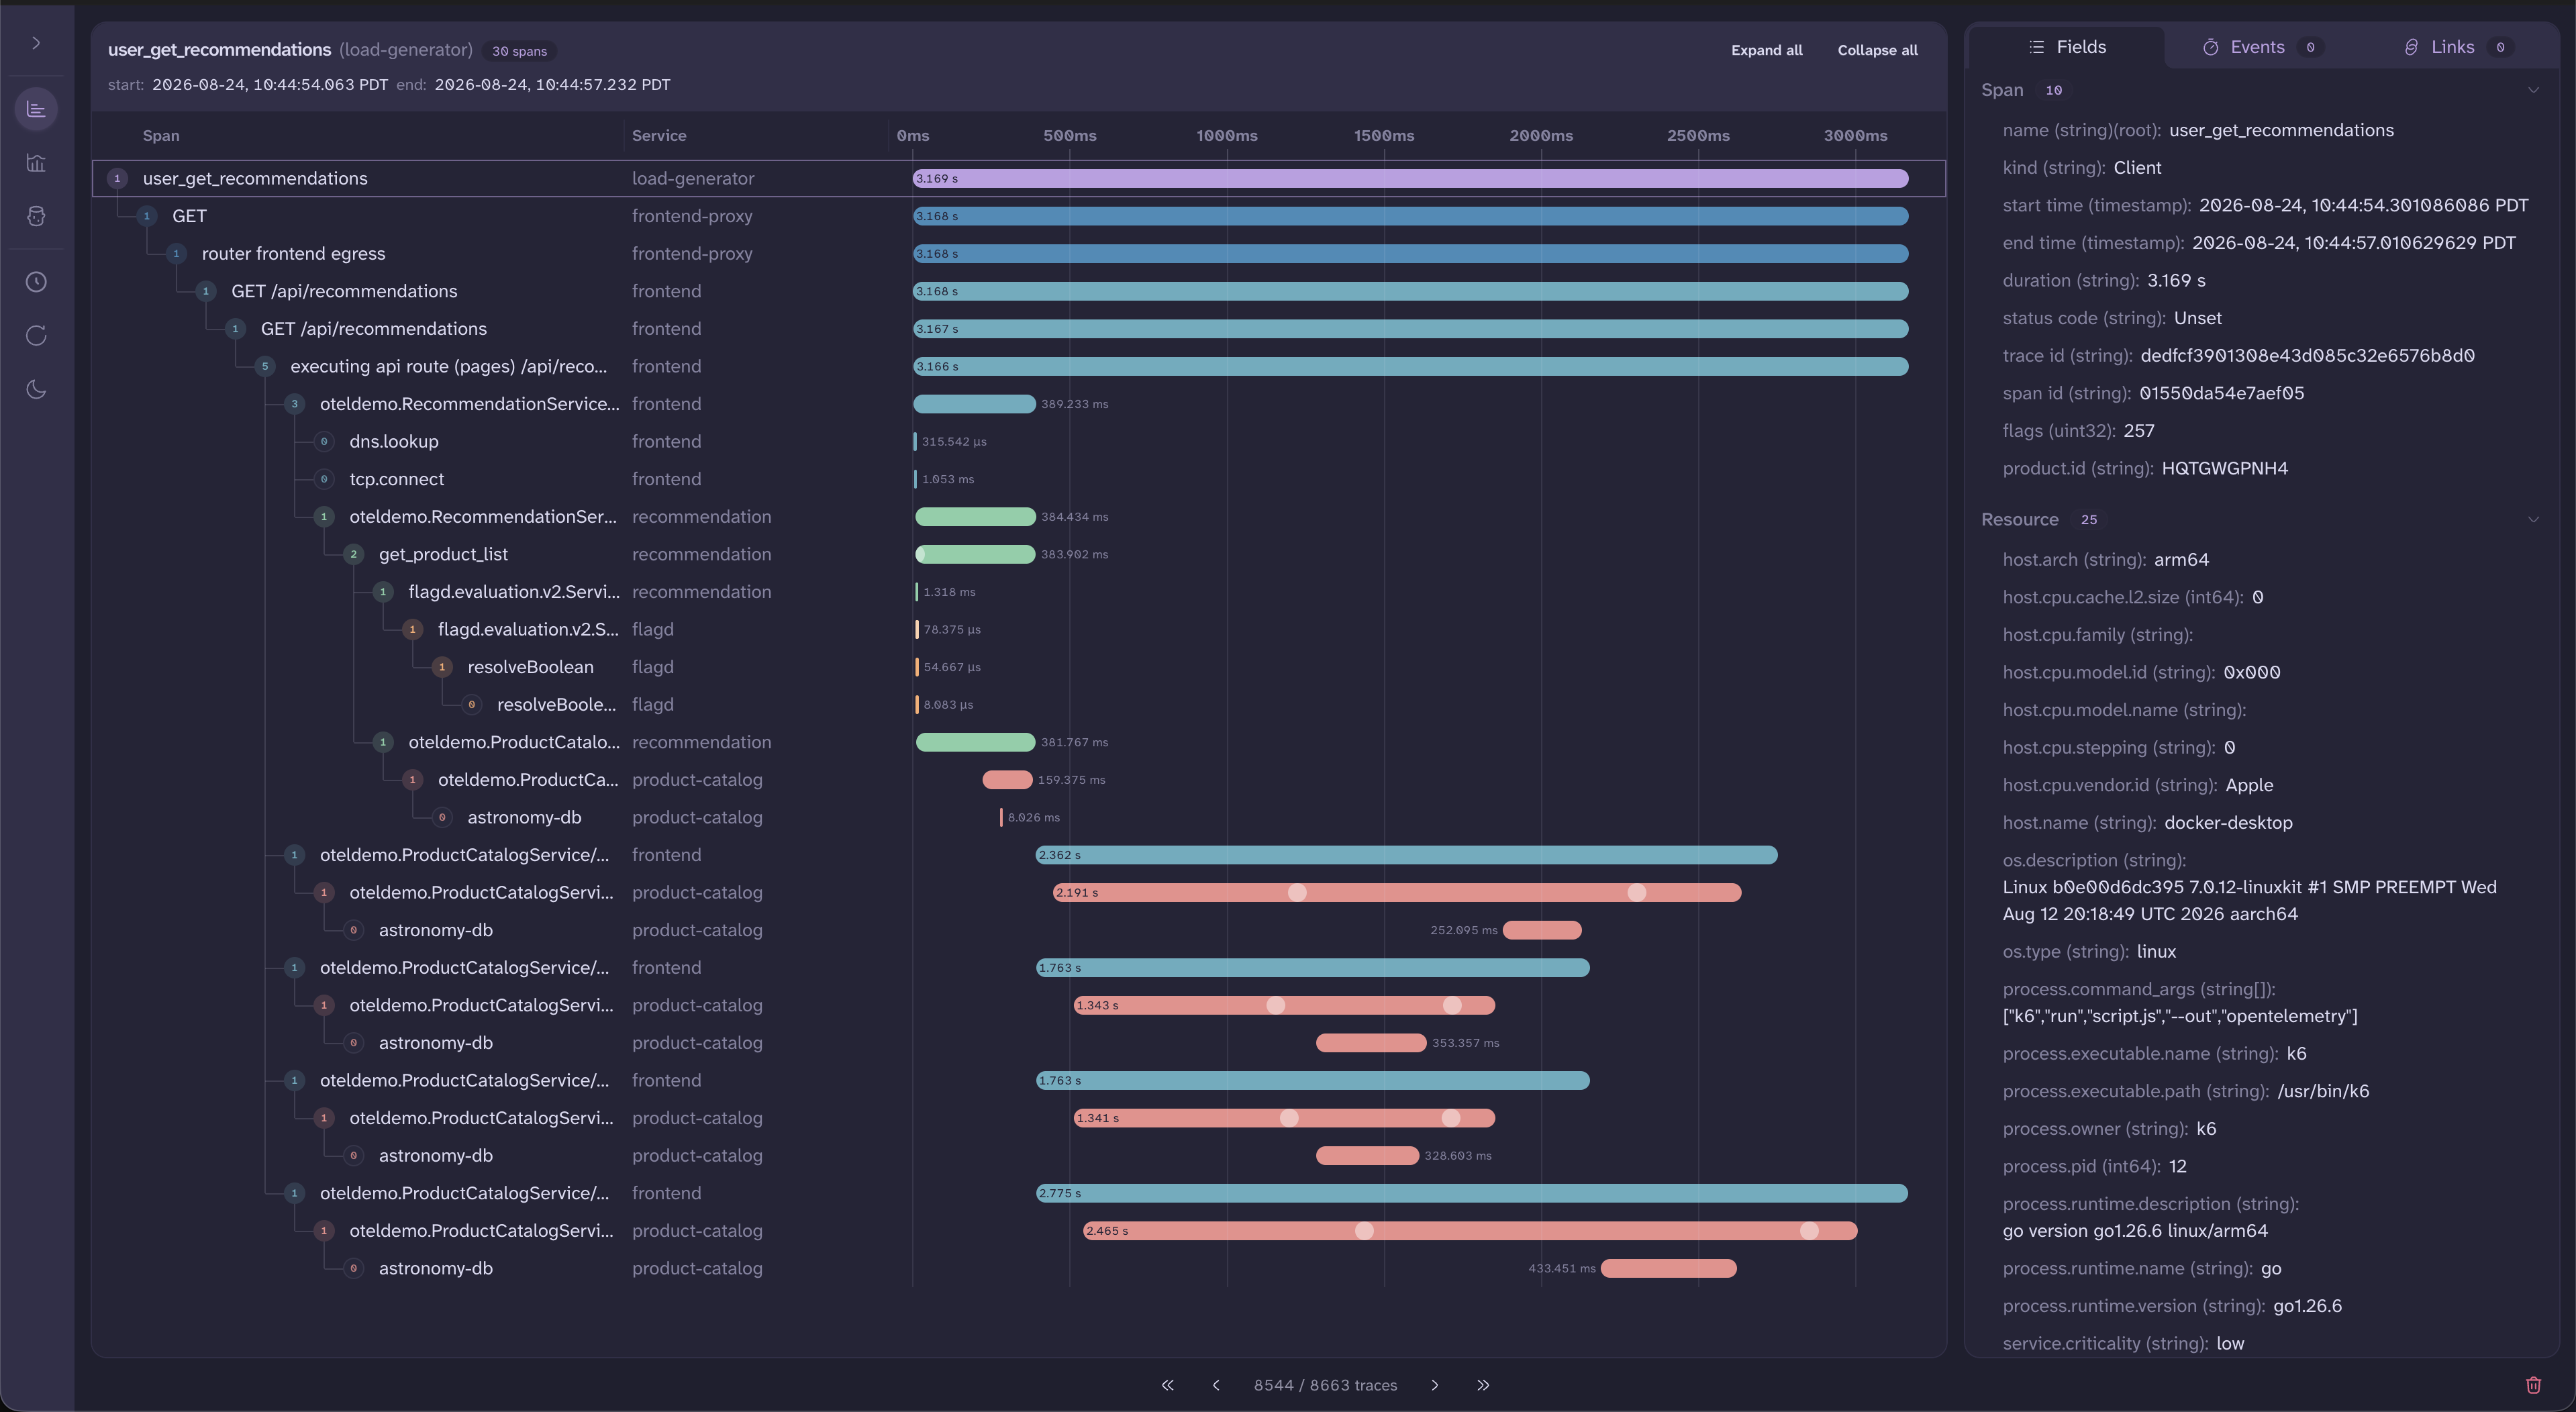Collapse executing api route span node badge

tap(265, 366)
